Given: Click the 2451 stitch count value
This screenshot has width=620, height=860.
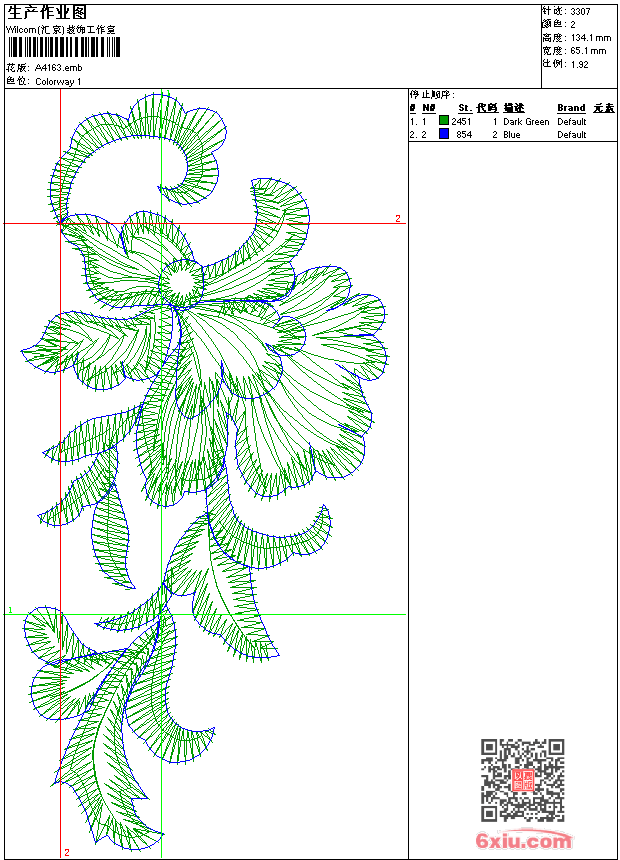Looking at the screenshot, I should [461, 122].
